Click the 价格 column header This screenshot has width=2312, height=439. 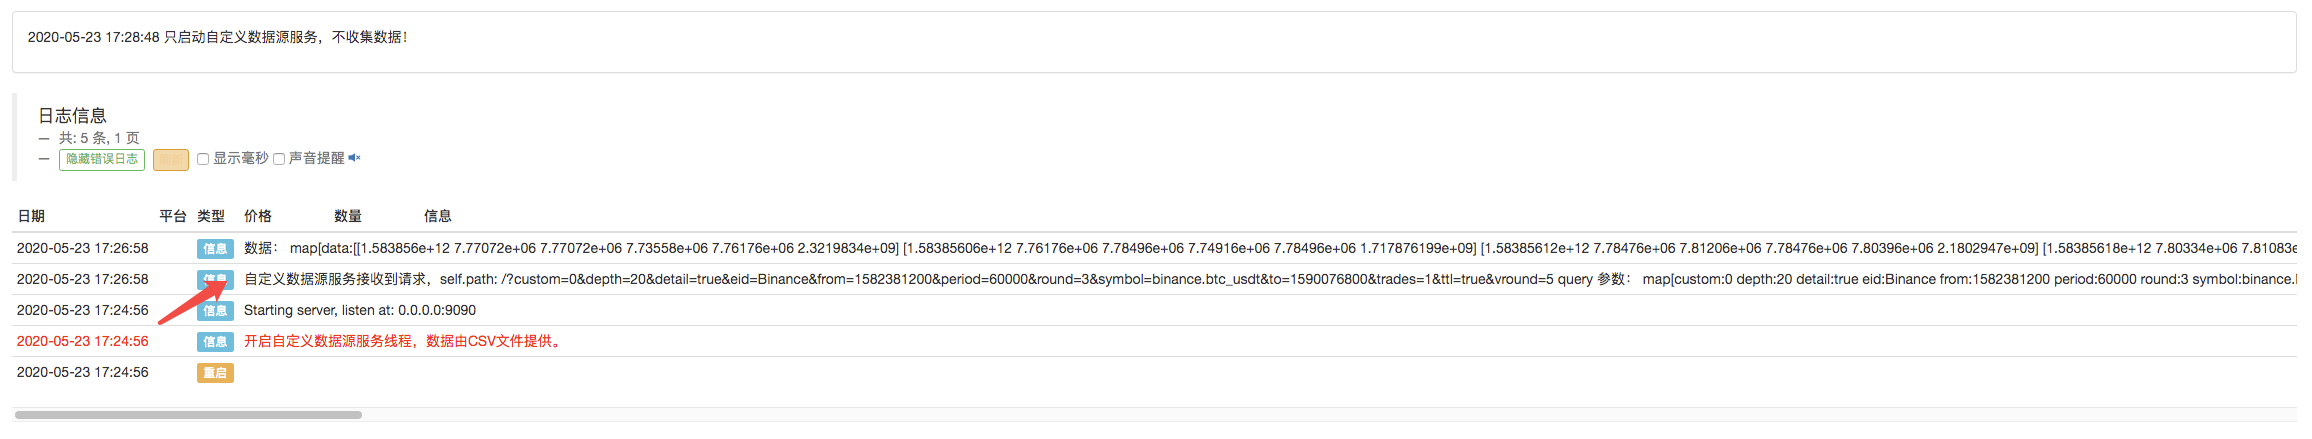coord(258,216)
